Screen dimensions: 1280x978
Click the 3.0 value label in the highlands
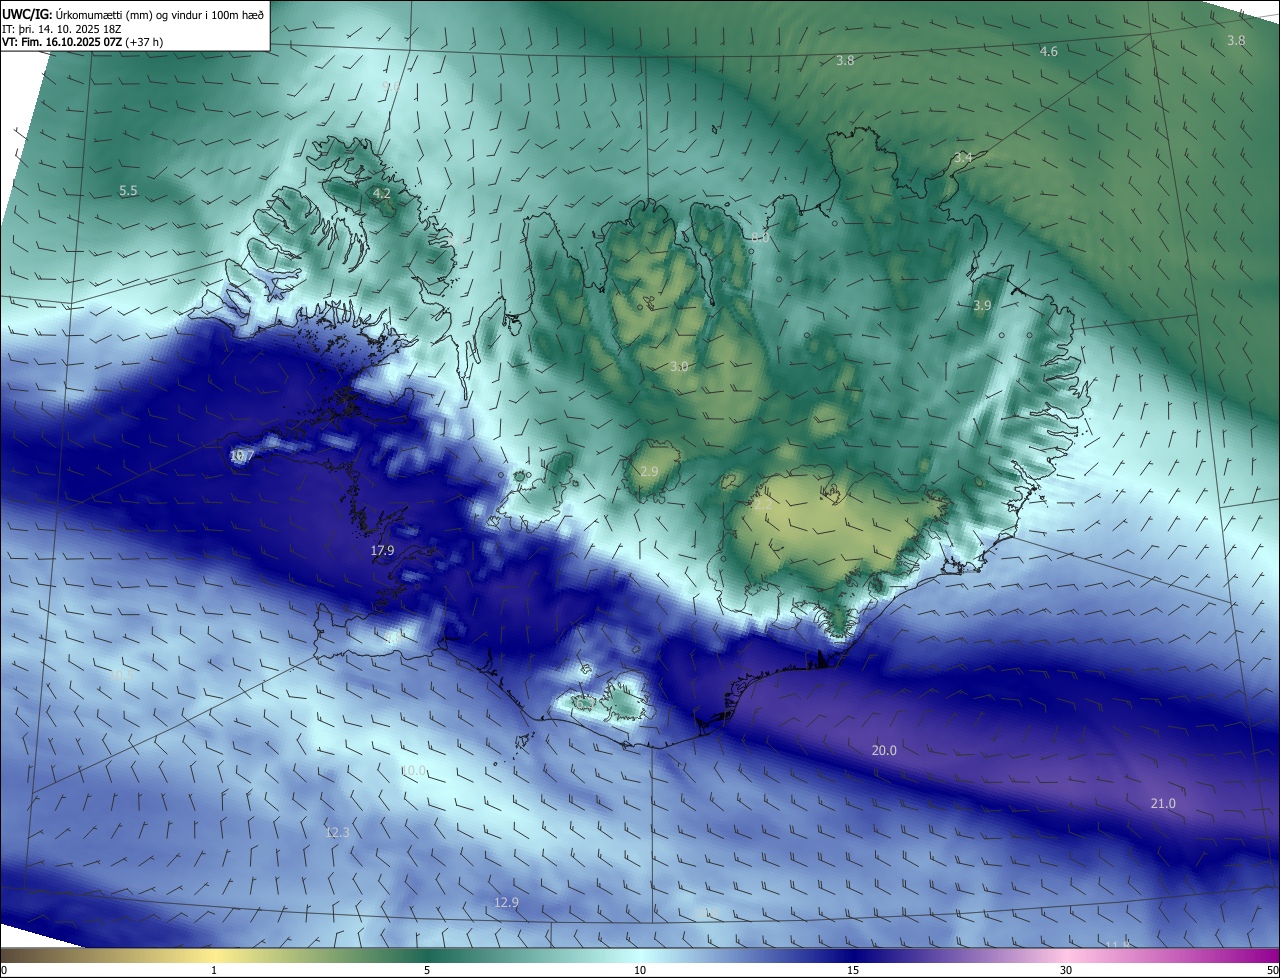(679, 367)
